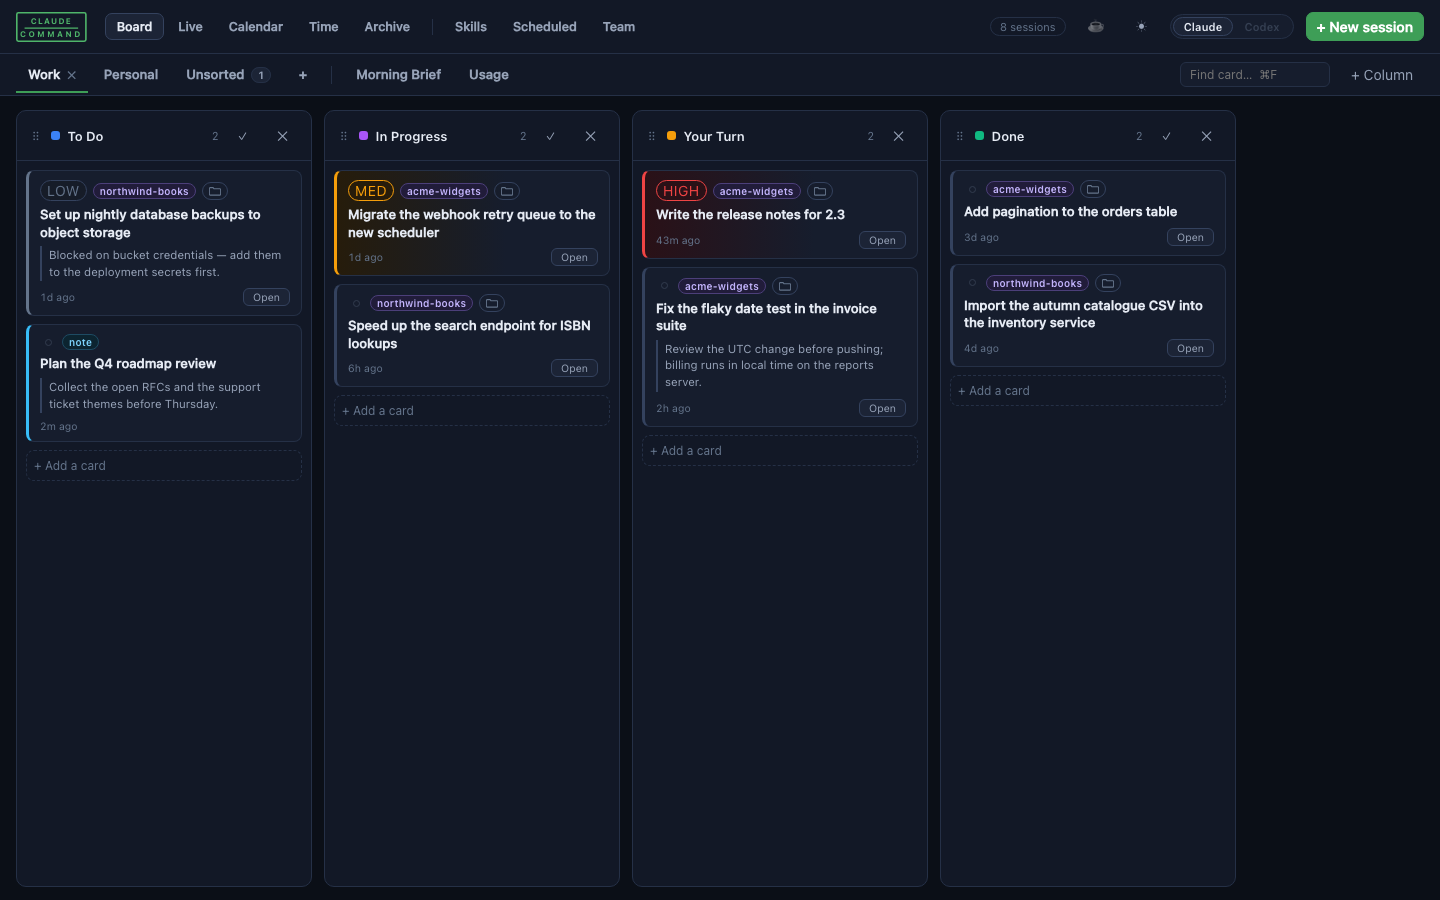
Task: Open folder icon on flaky date test card
Action: coord(785,286)
